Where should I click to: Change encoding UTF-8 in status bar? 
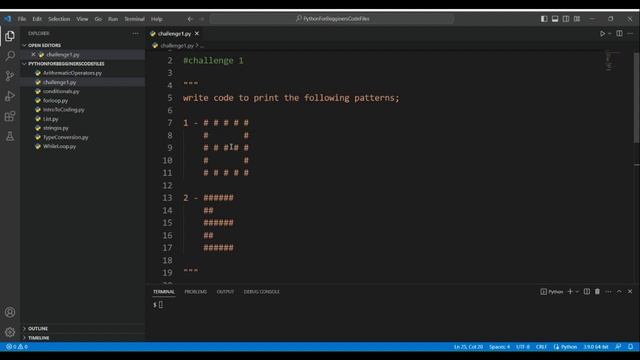523,347
